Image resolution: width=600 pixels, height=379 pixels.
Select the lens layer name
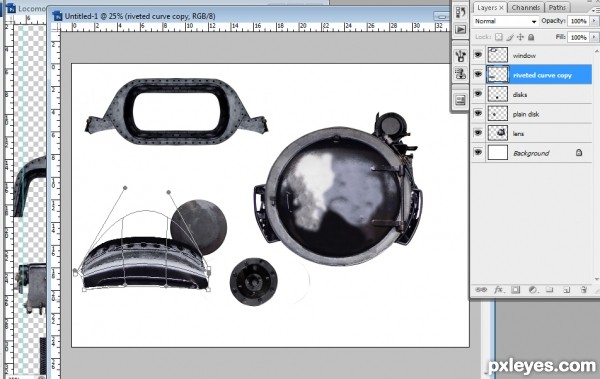click(518, 134)
